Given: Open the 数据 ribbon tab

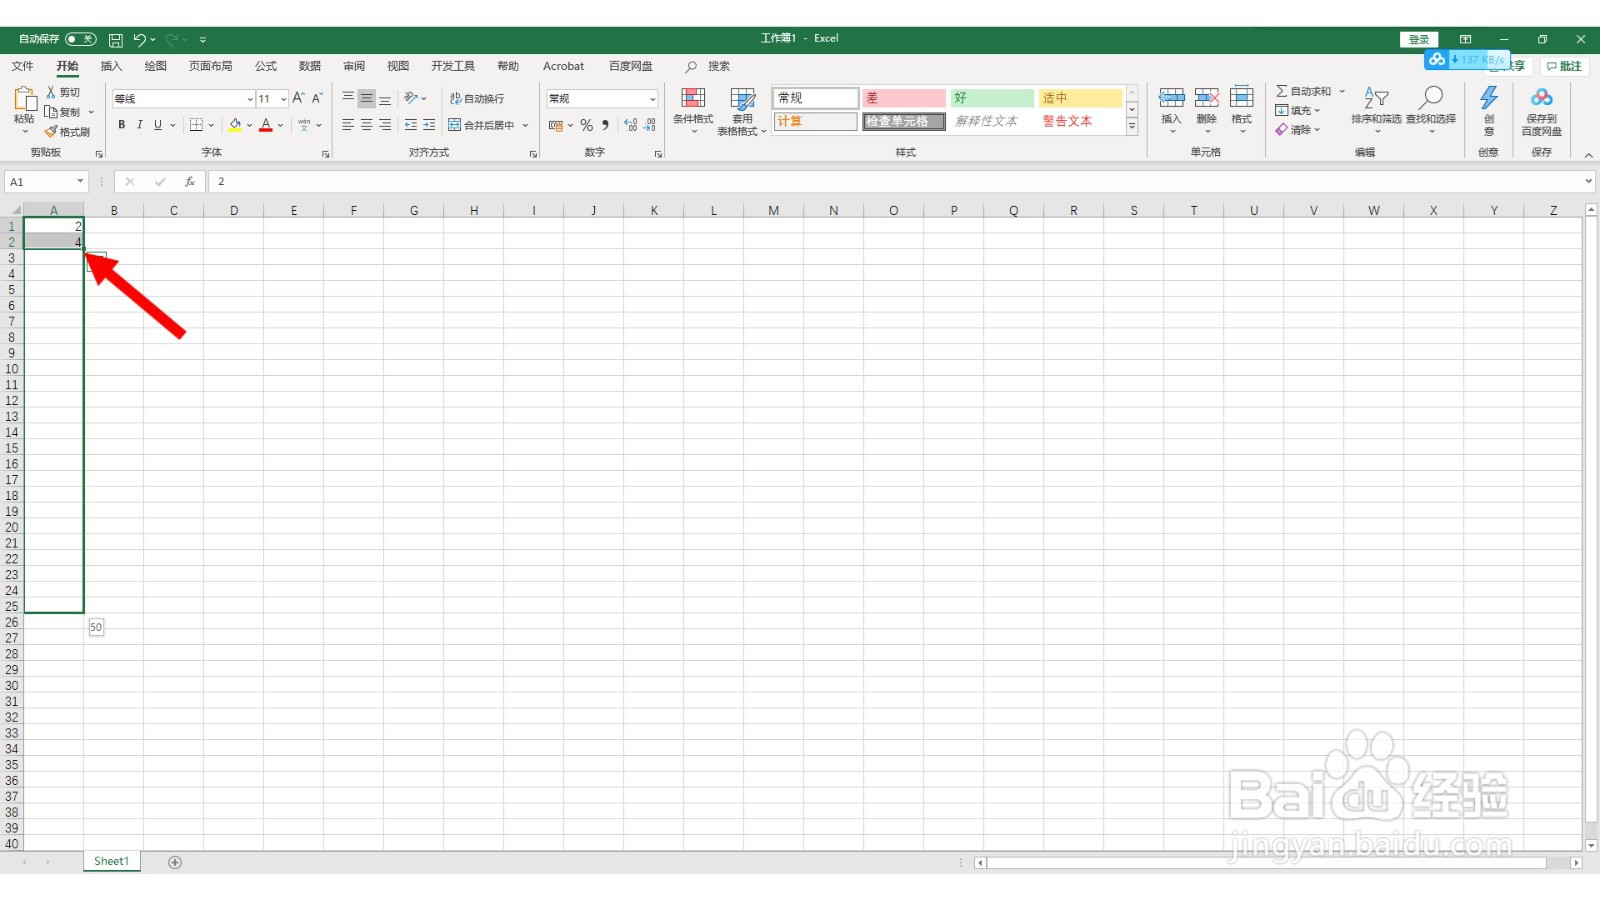Looking at the screenshot, I should coord(310,66).
